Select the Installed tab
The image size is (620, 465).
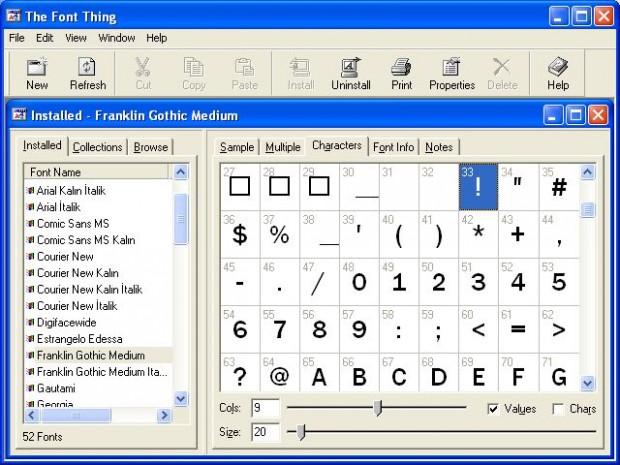(42, 145)
